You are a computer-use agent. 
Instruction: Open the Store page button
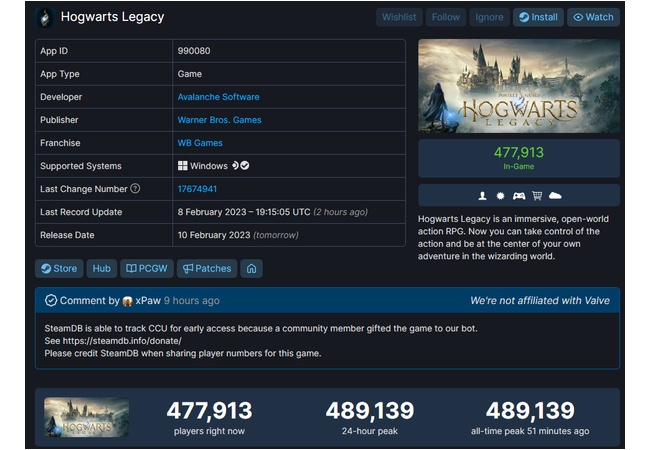[x=59, y=269]
